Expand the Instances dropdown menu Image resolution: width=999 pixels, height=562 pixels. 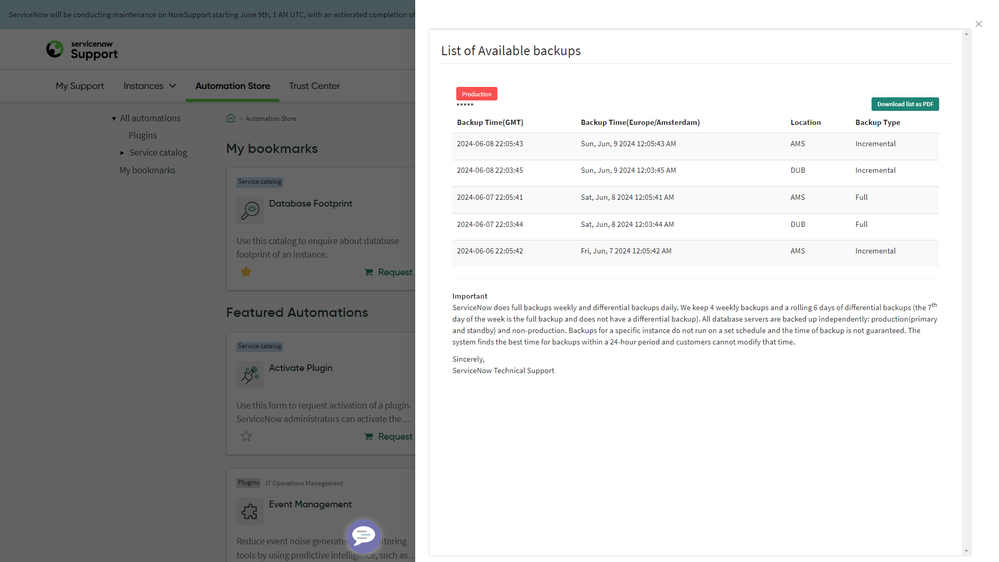150,86
